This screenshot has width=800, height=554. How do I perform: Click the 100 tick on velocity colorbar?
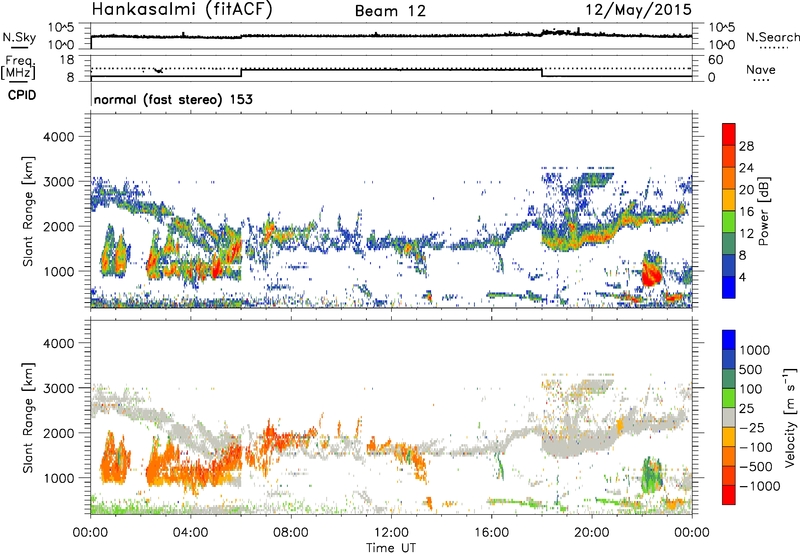click(751, 389)
